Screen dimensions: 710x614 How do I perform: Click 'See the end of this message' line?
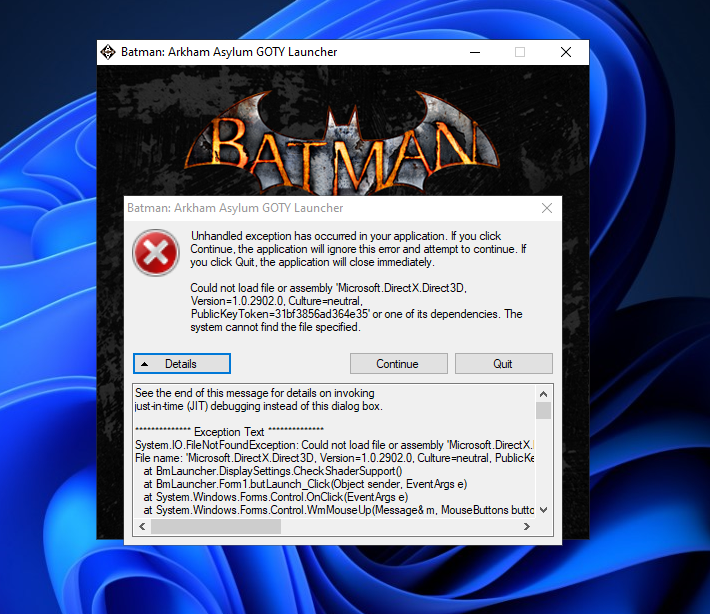(255, 393)
